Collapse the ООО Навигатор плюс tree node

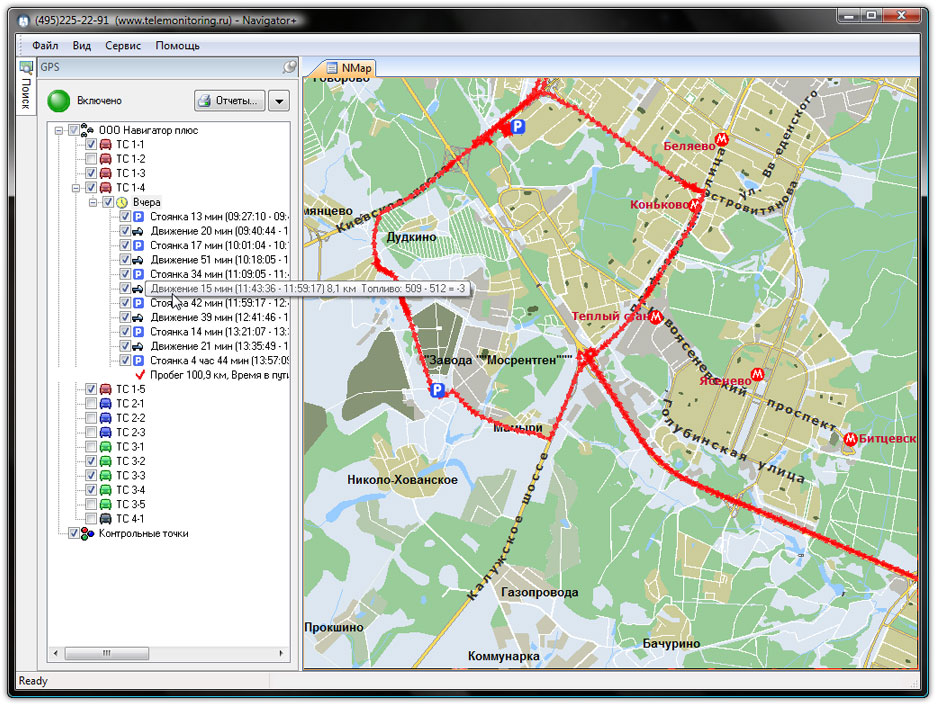[x=58, y=130]
